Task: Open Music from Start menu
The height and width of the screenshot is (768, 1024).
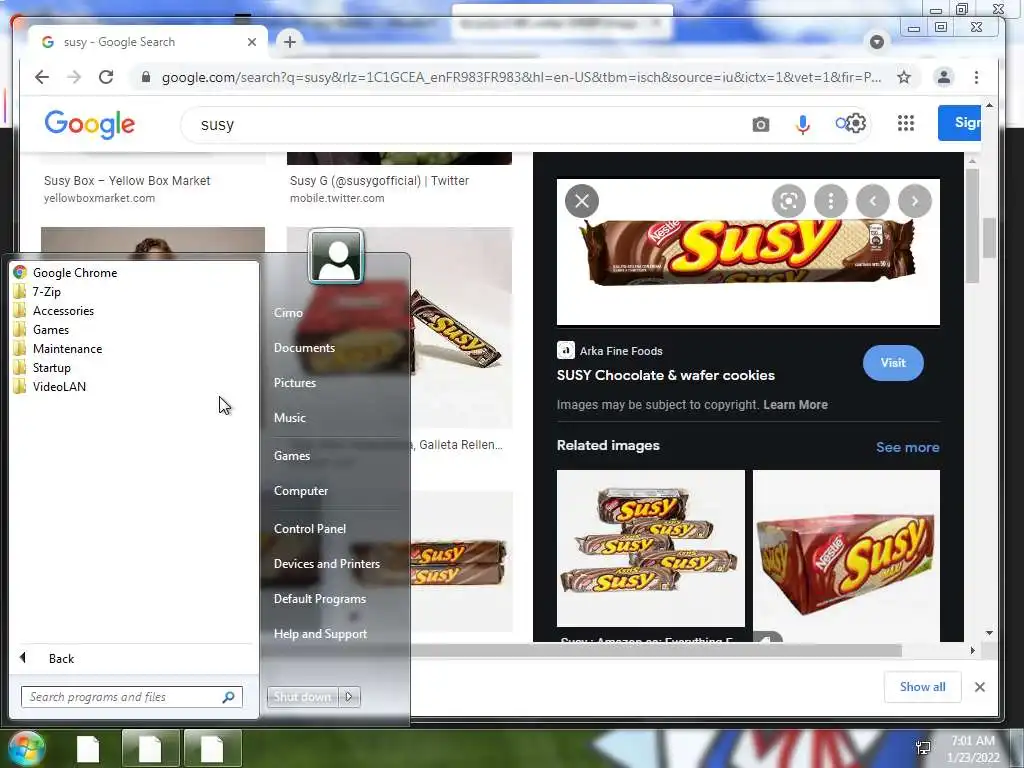Action: tap(289, 418)
